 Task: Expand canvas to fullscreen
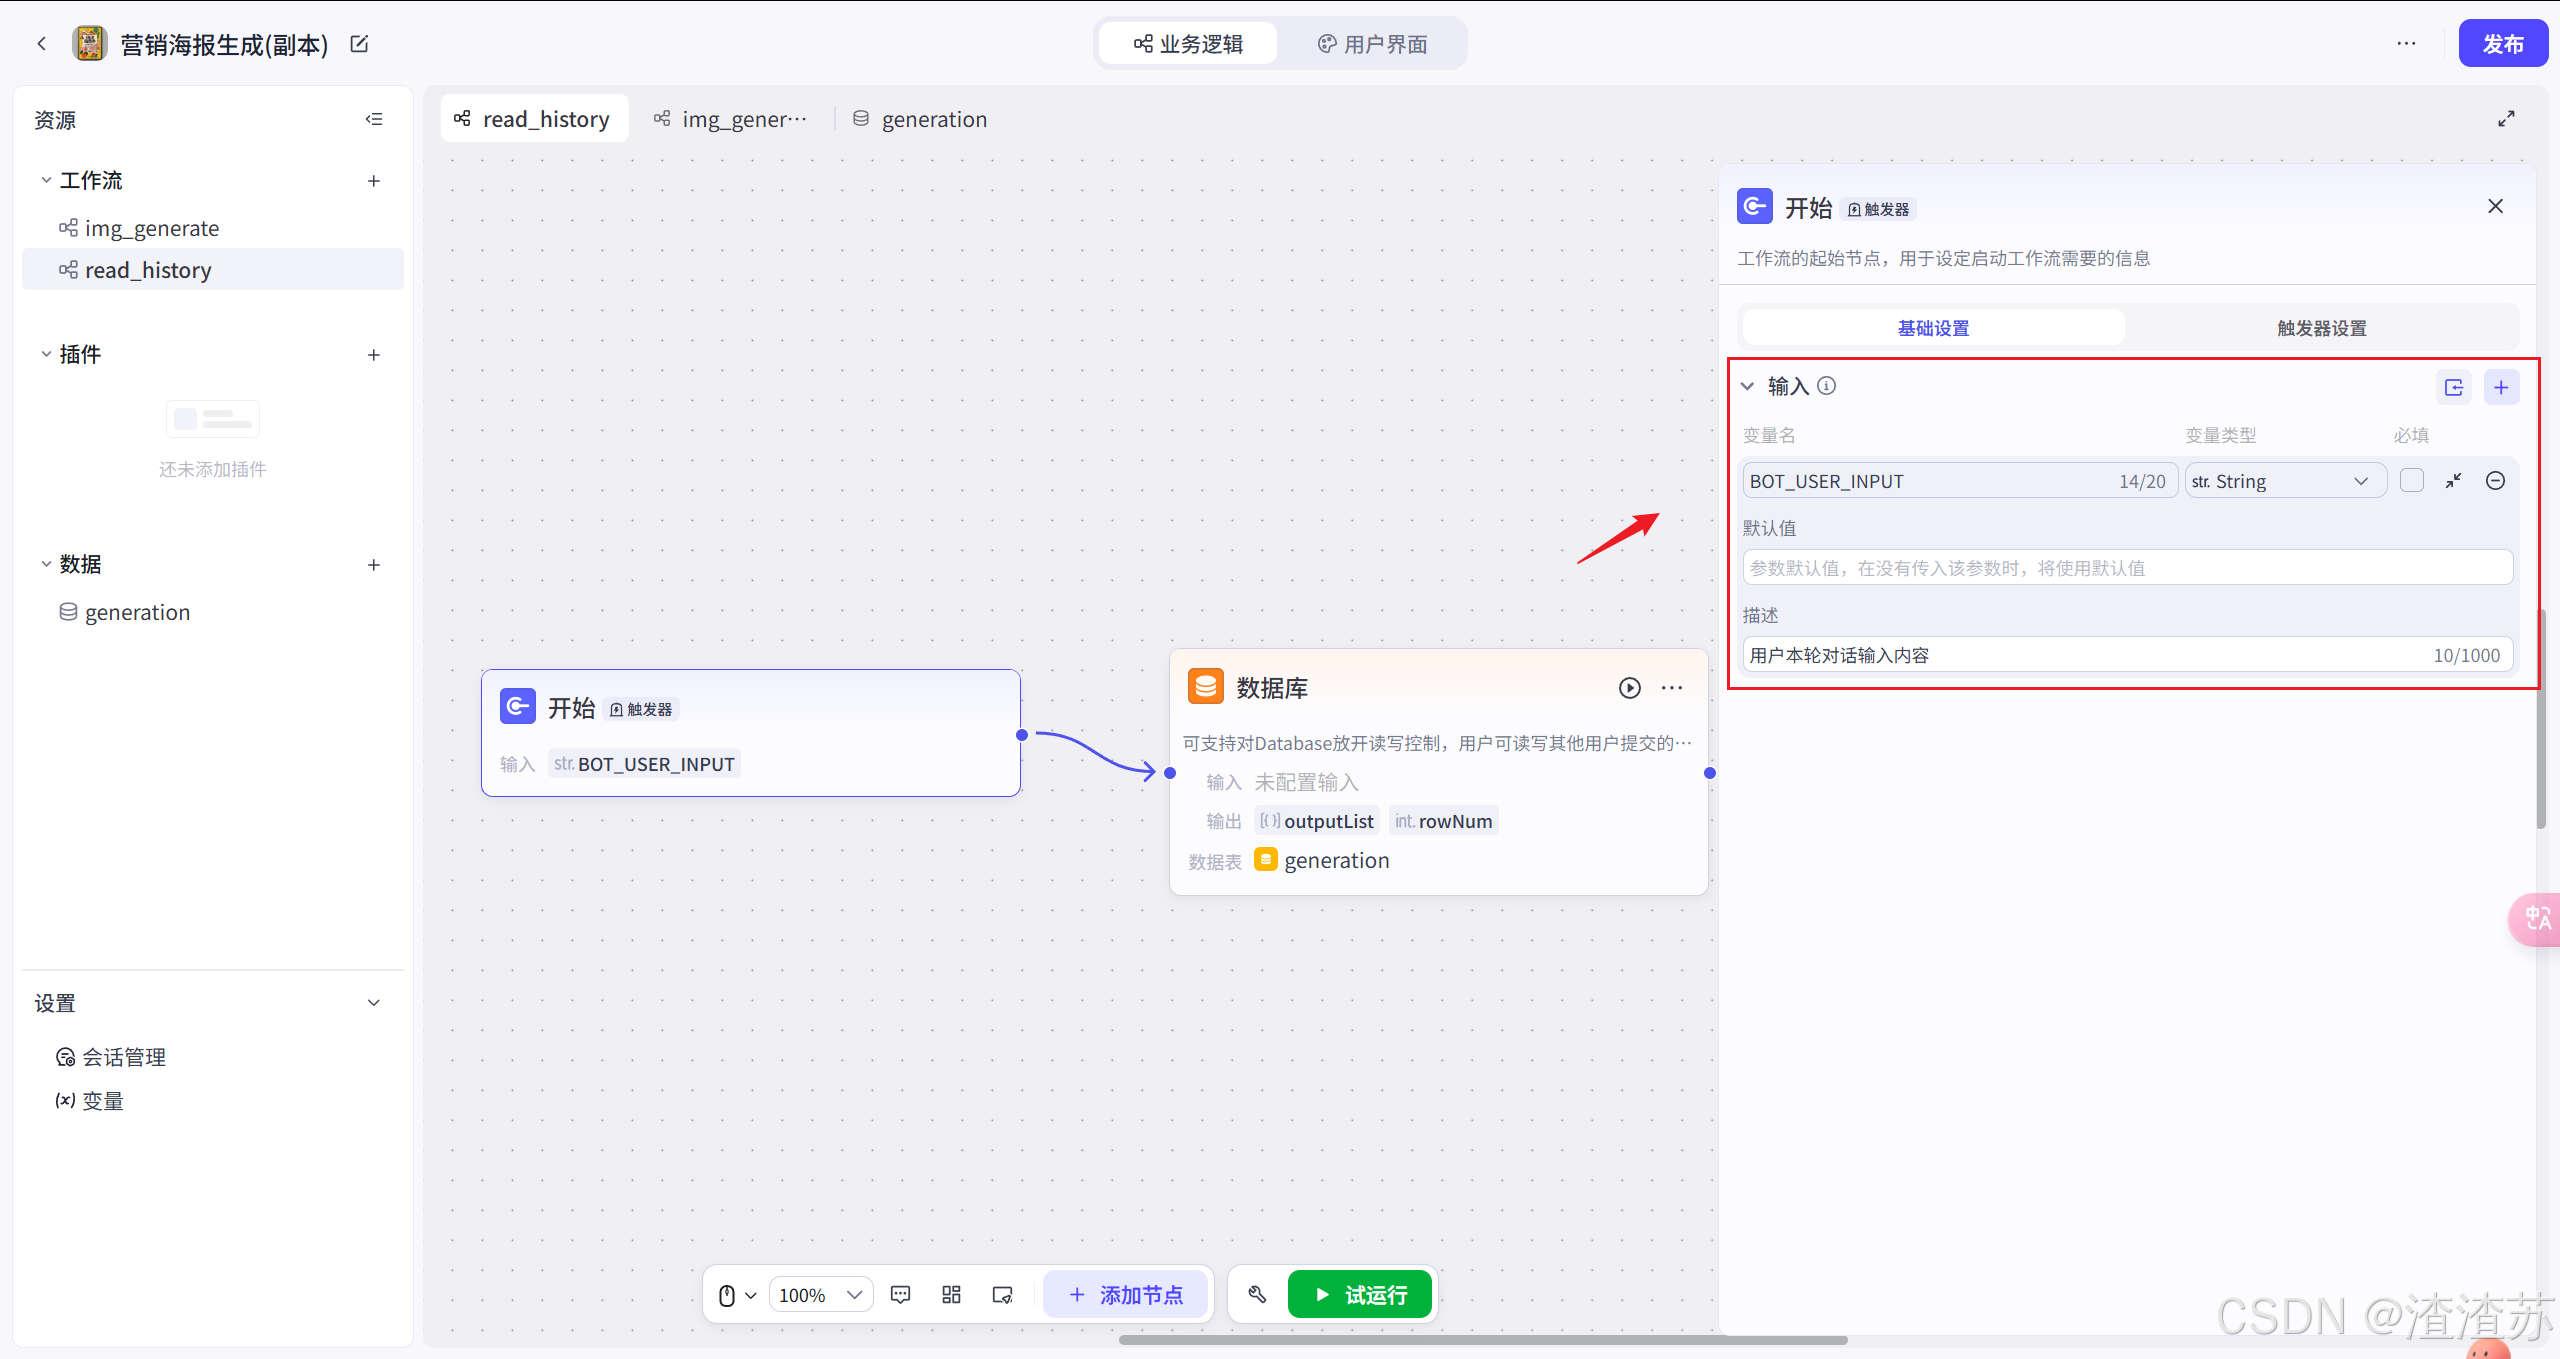click(x=2506, y=119)
